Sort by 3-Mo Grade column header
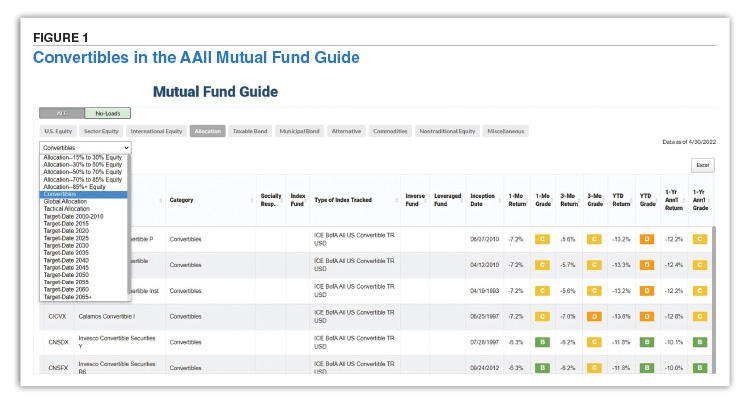 point(595,200)
